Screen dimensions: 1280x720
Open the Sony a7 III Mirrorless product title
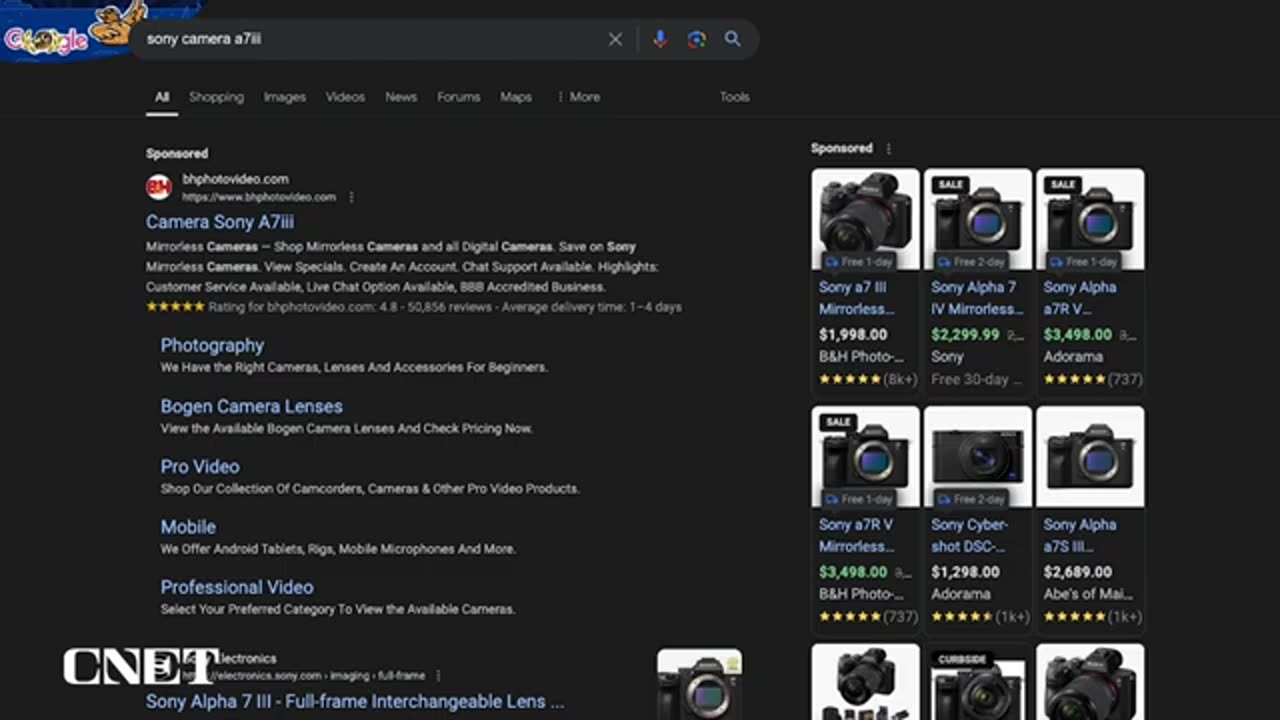(x=856, y=298)
